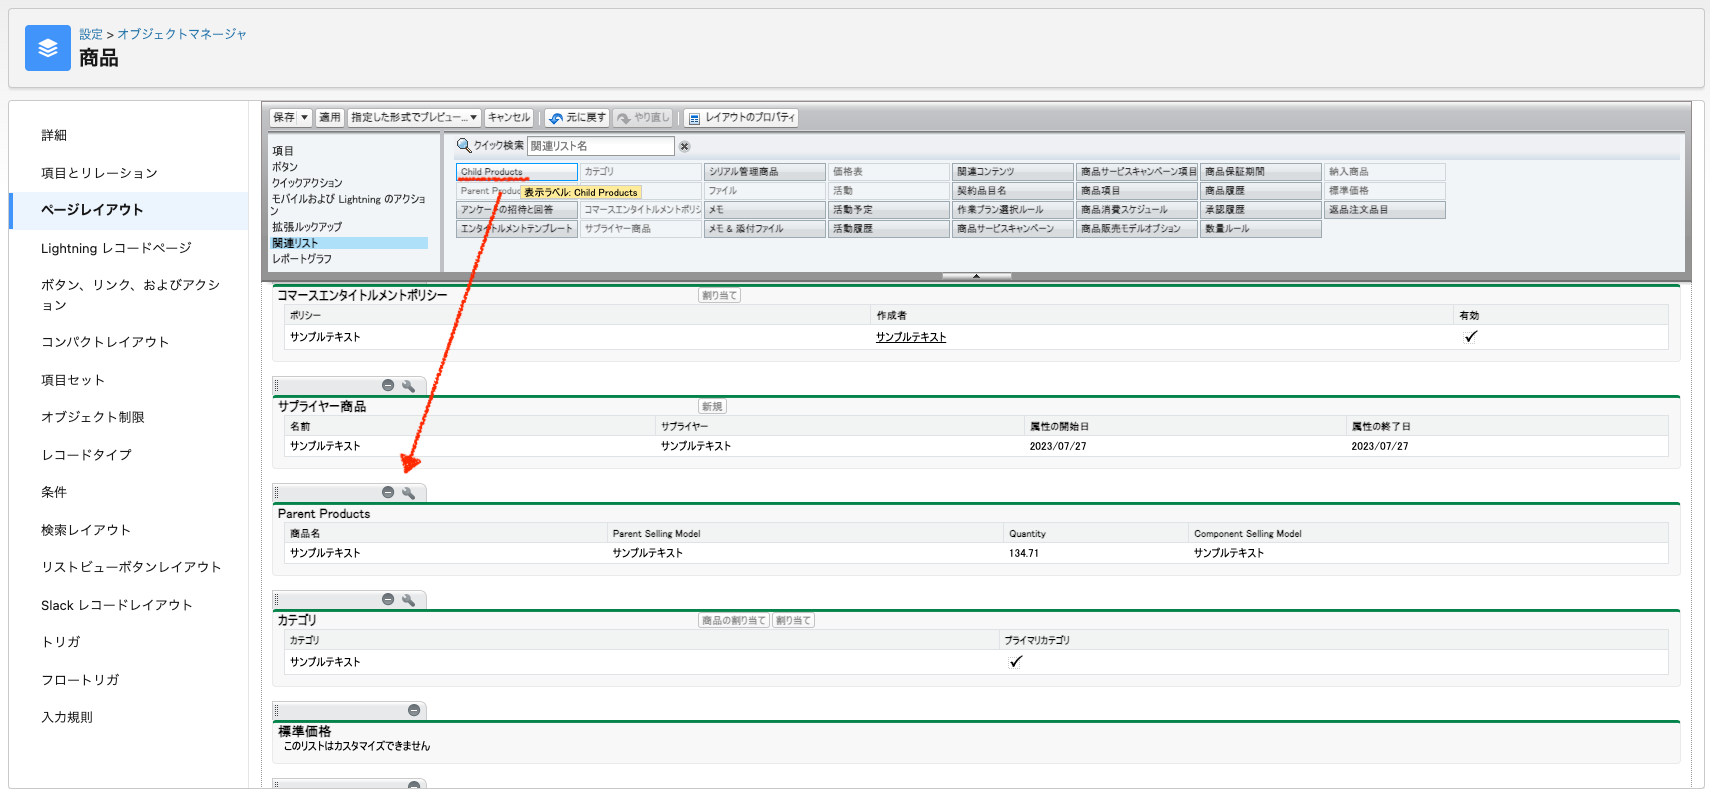
Task: Click the 有効 column checkmark
Action: pyautogui.click(x=1470, y=337)
